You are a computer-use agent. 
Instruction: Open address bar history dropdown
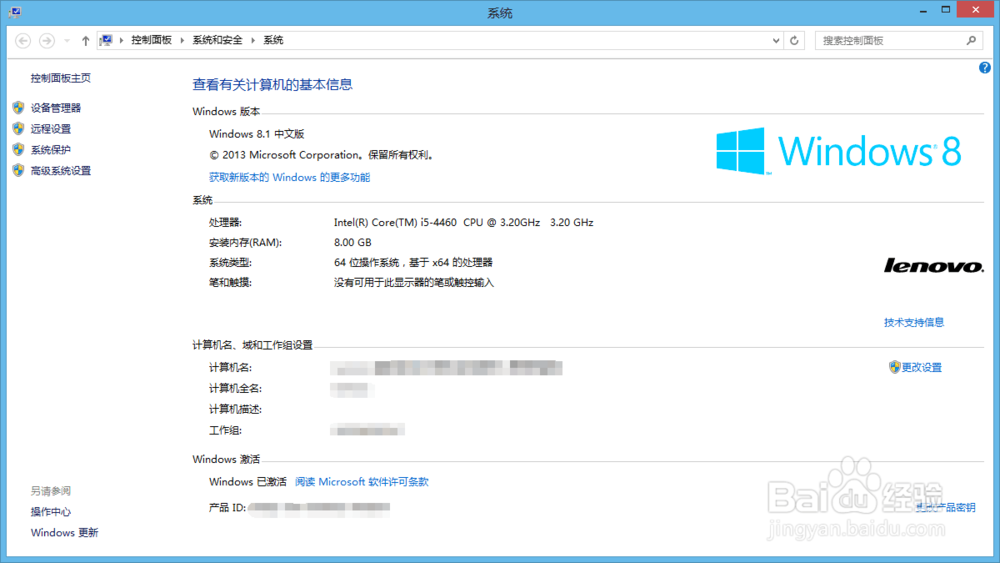(x=776, y=41)
